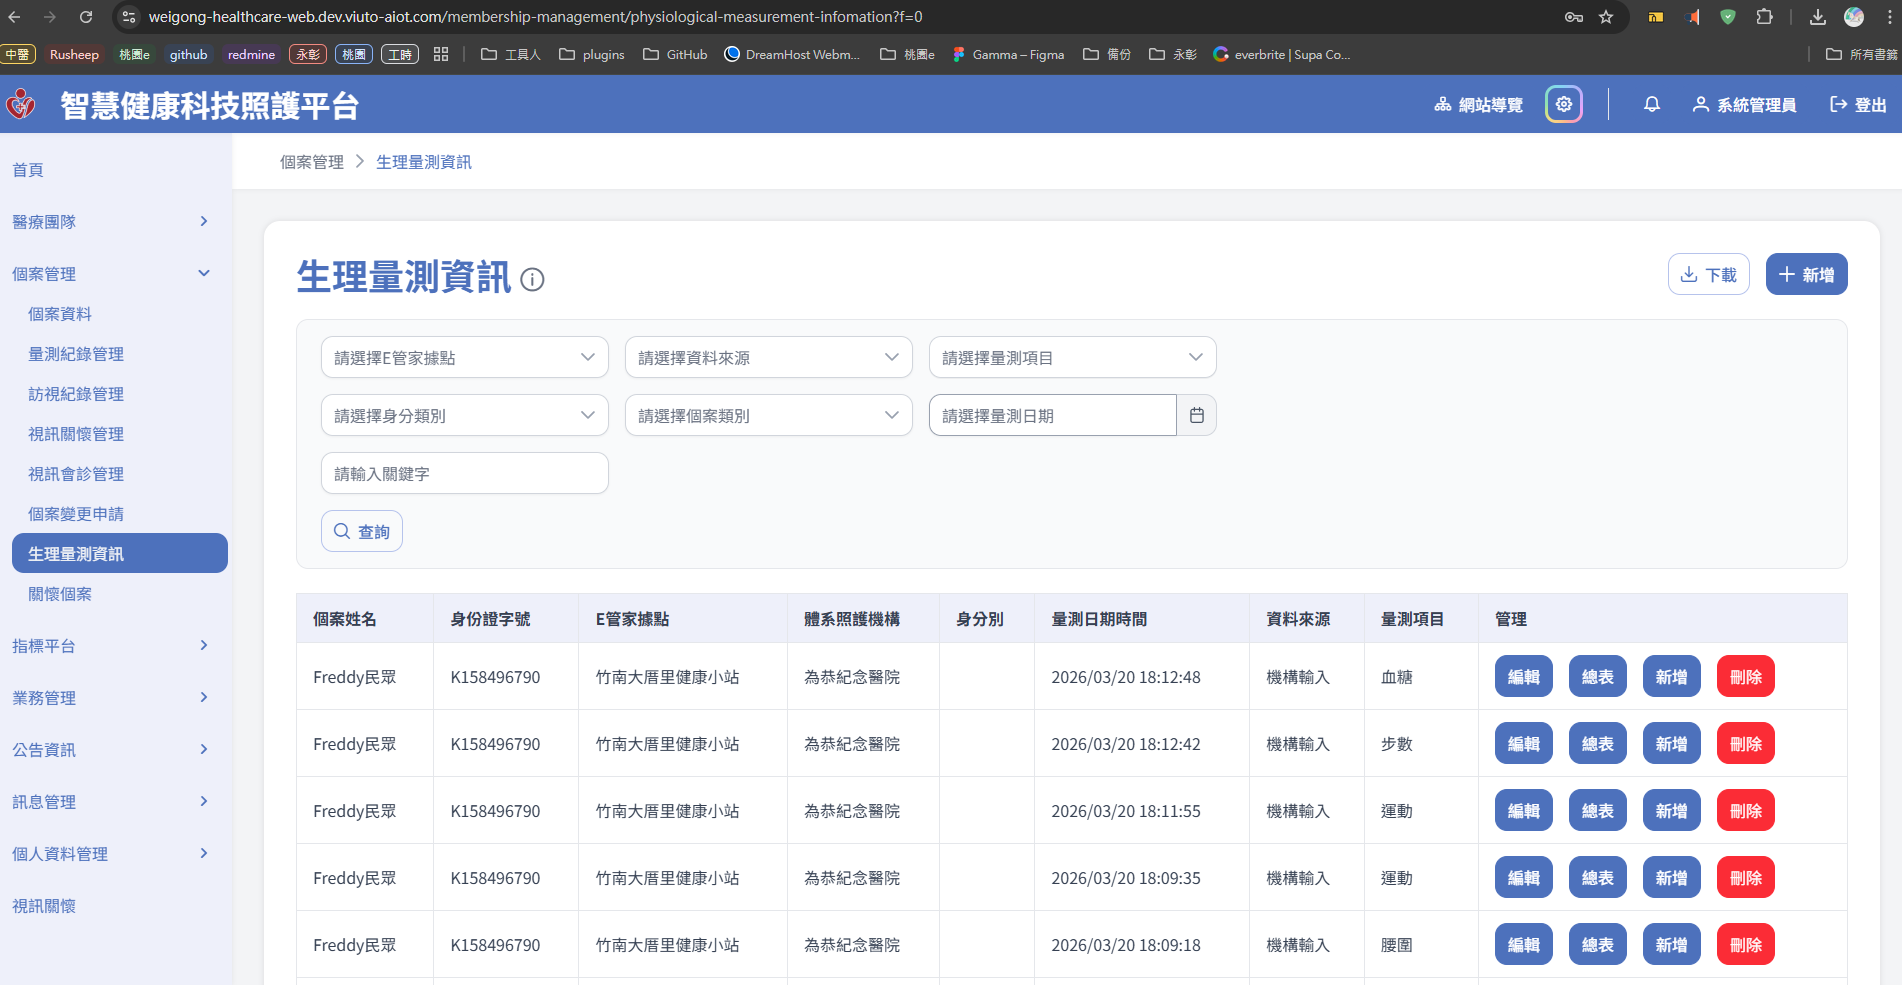This screenshot has height=985, width=1902.
Task: Open the browser extensions puzzle icon
Action: coord(1764,17)
